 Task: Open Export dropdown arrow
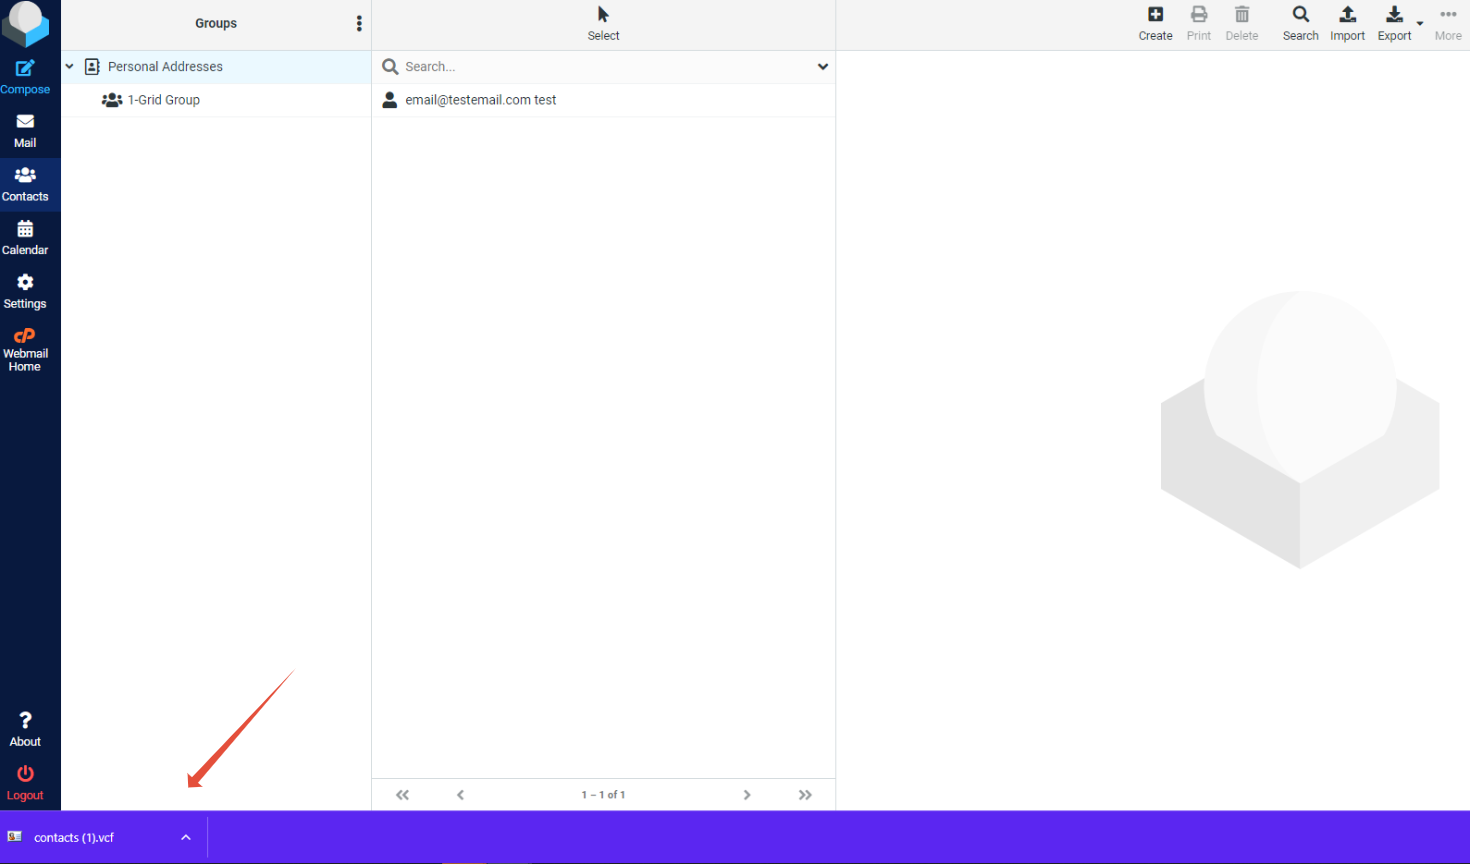tap(1420, 23)
